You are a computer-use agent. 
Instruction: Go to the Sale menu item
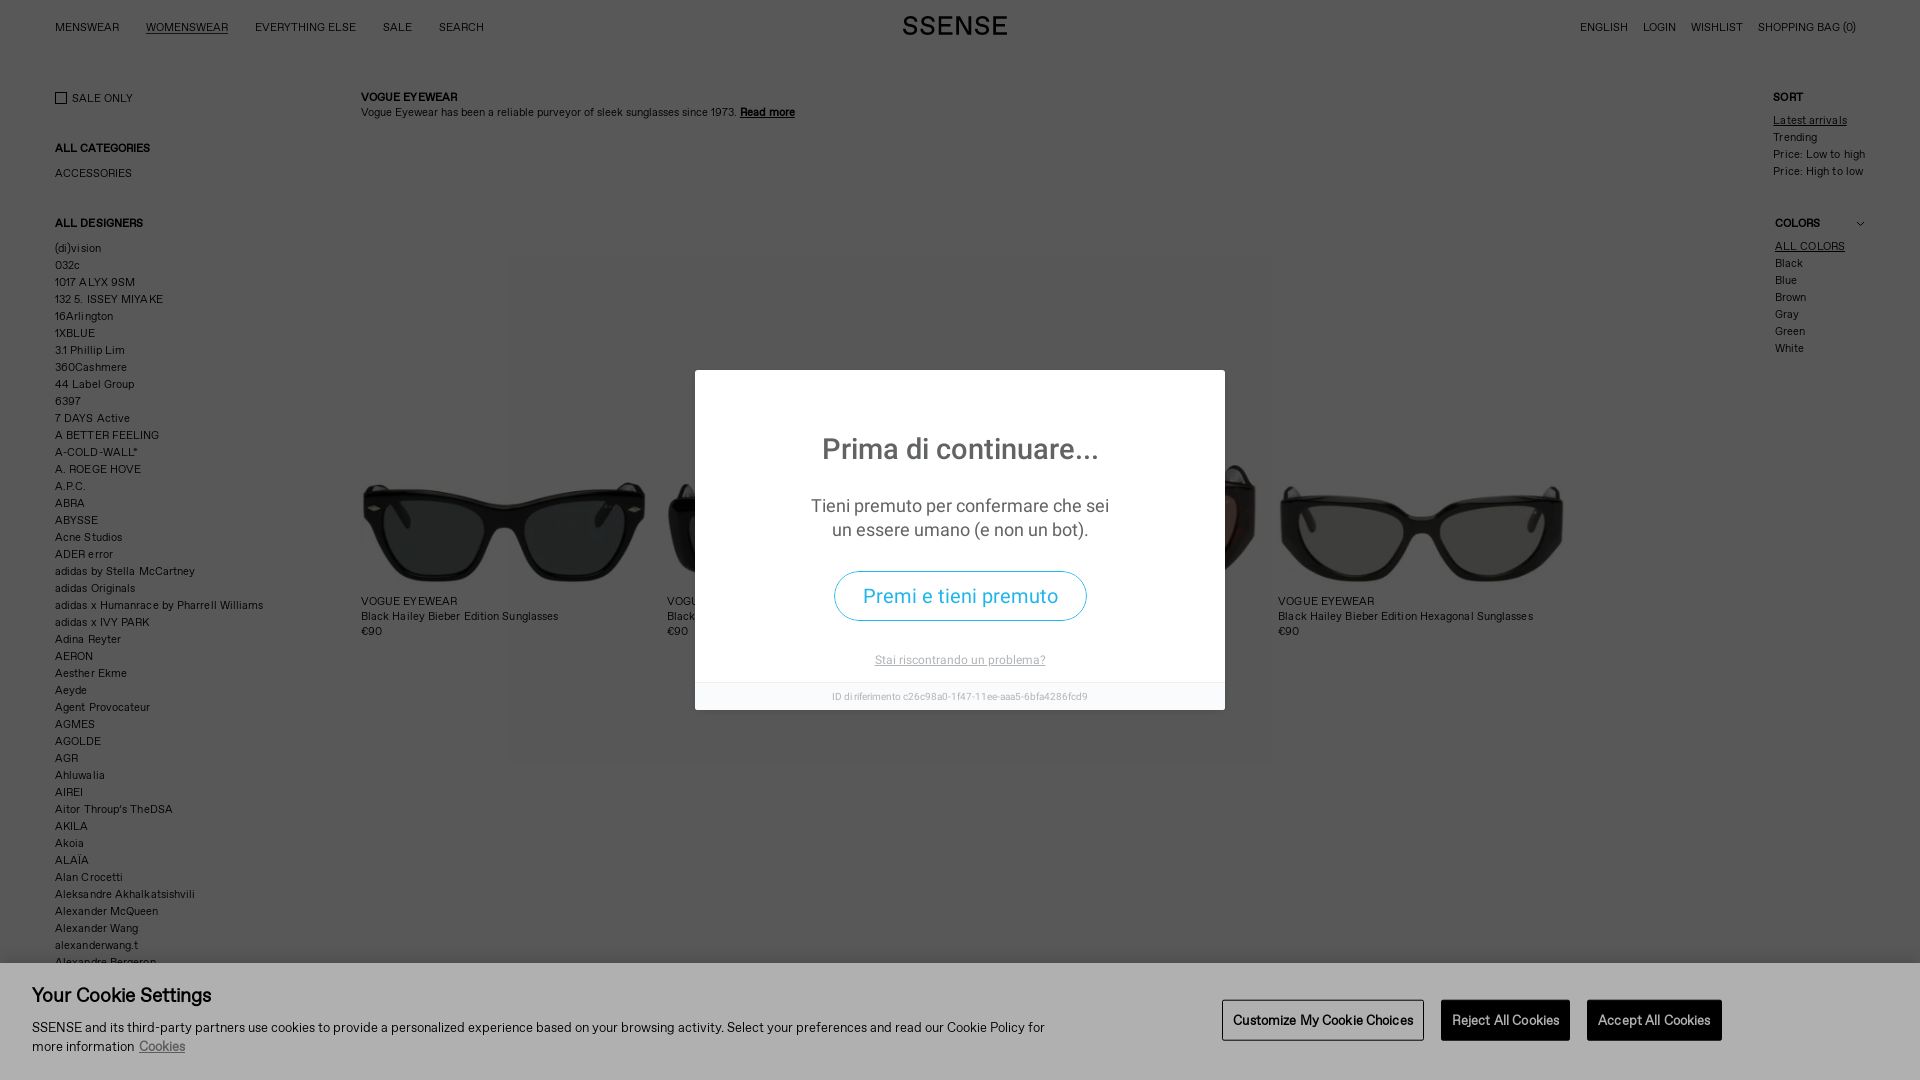point(397,27)
